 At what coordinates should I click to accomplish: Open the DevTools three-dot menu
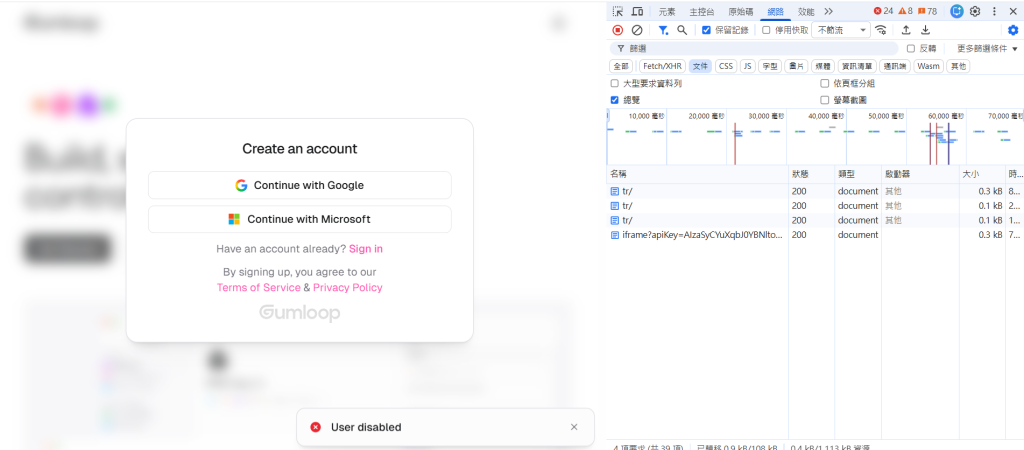[x=994, y=11]
